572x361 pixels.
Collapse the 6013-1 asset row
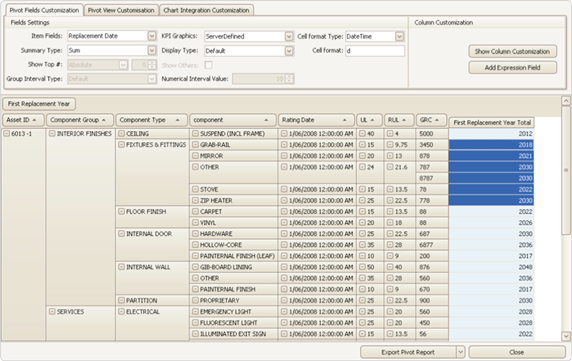(7, 134)
